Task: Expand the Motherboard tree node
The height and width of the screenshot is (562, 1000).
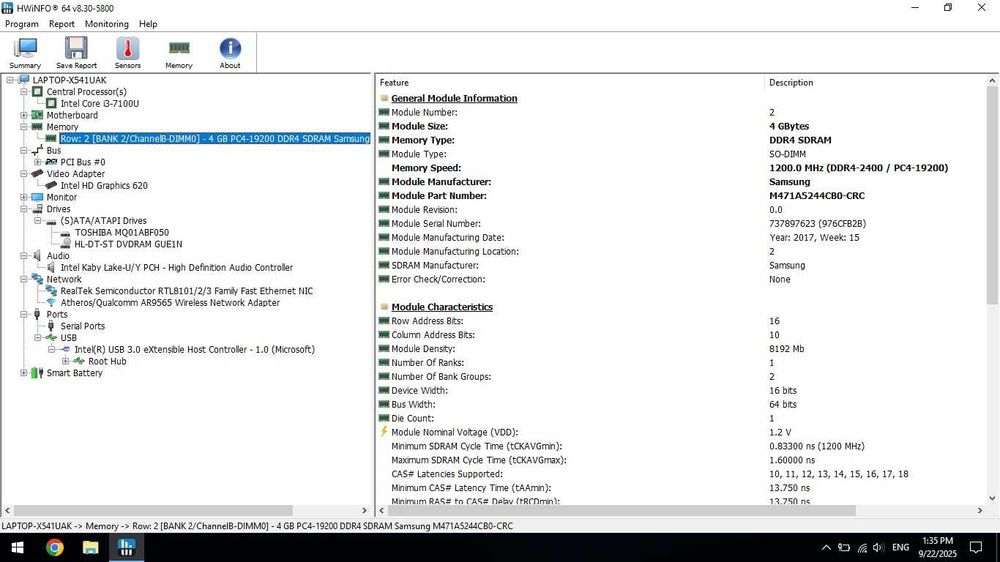Action: tap(24, 115)
